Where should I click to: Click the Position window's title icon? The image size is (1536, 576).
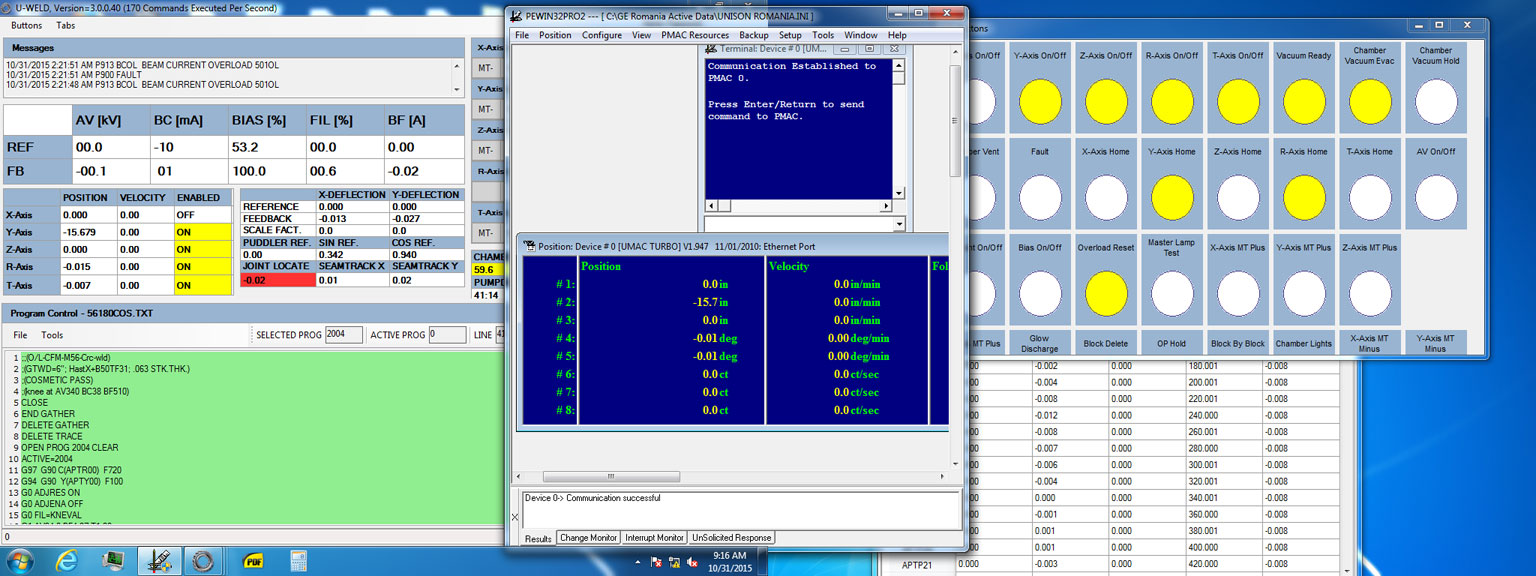tap(529, 245)
